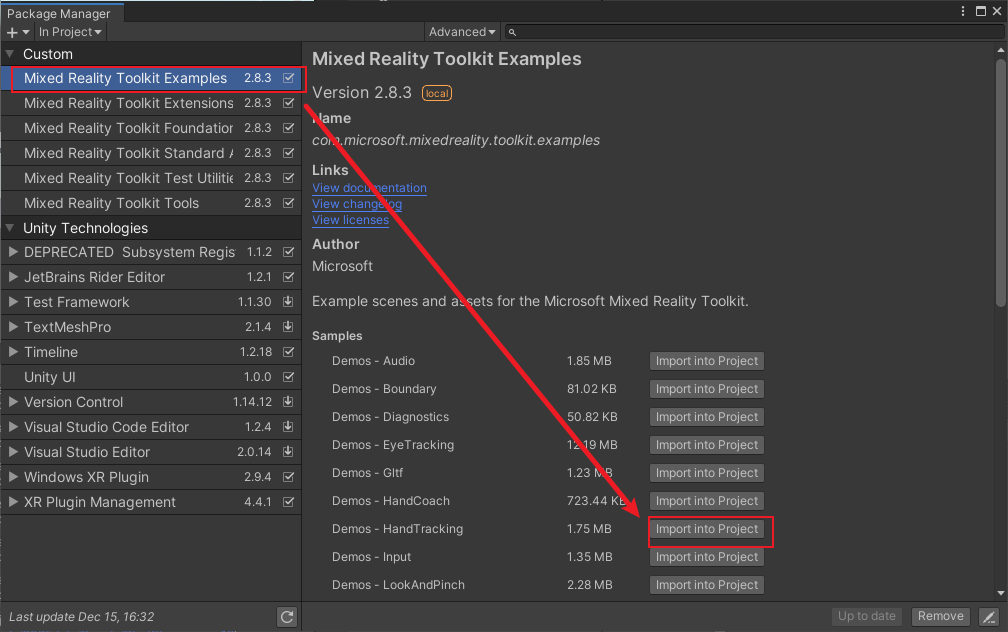Click the plus add package icon

click(x=17, y=32)
